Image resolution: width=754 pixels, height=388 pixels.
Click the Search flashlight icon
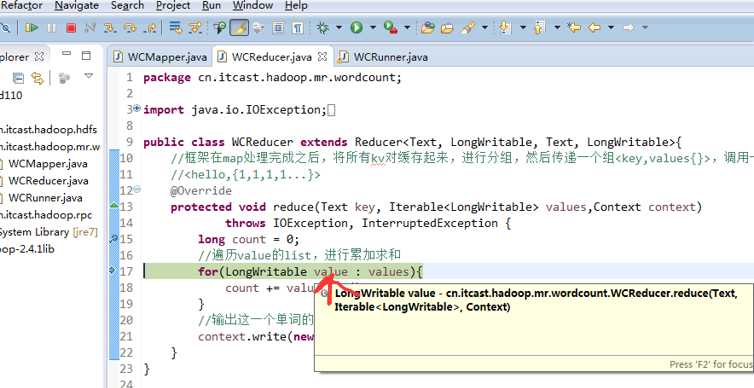pos(467,28)
